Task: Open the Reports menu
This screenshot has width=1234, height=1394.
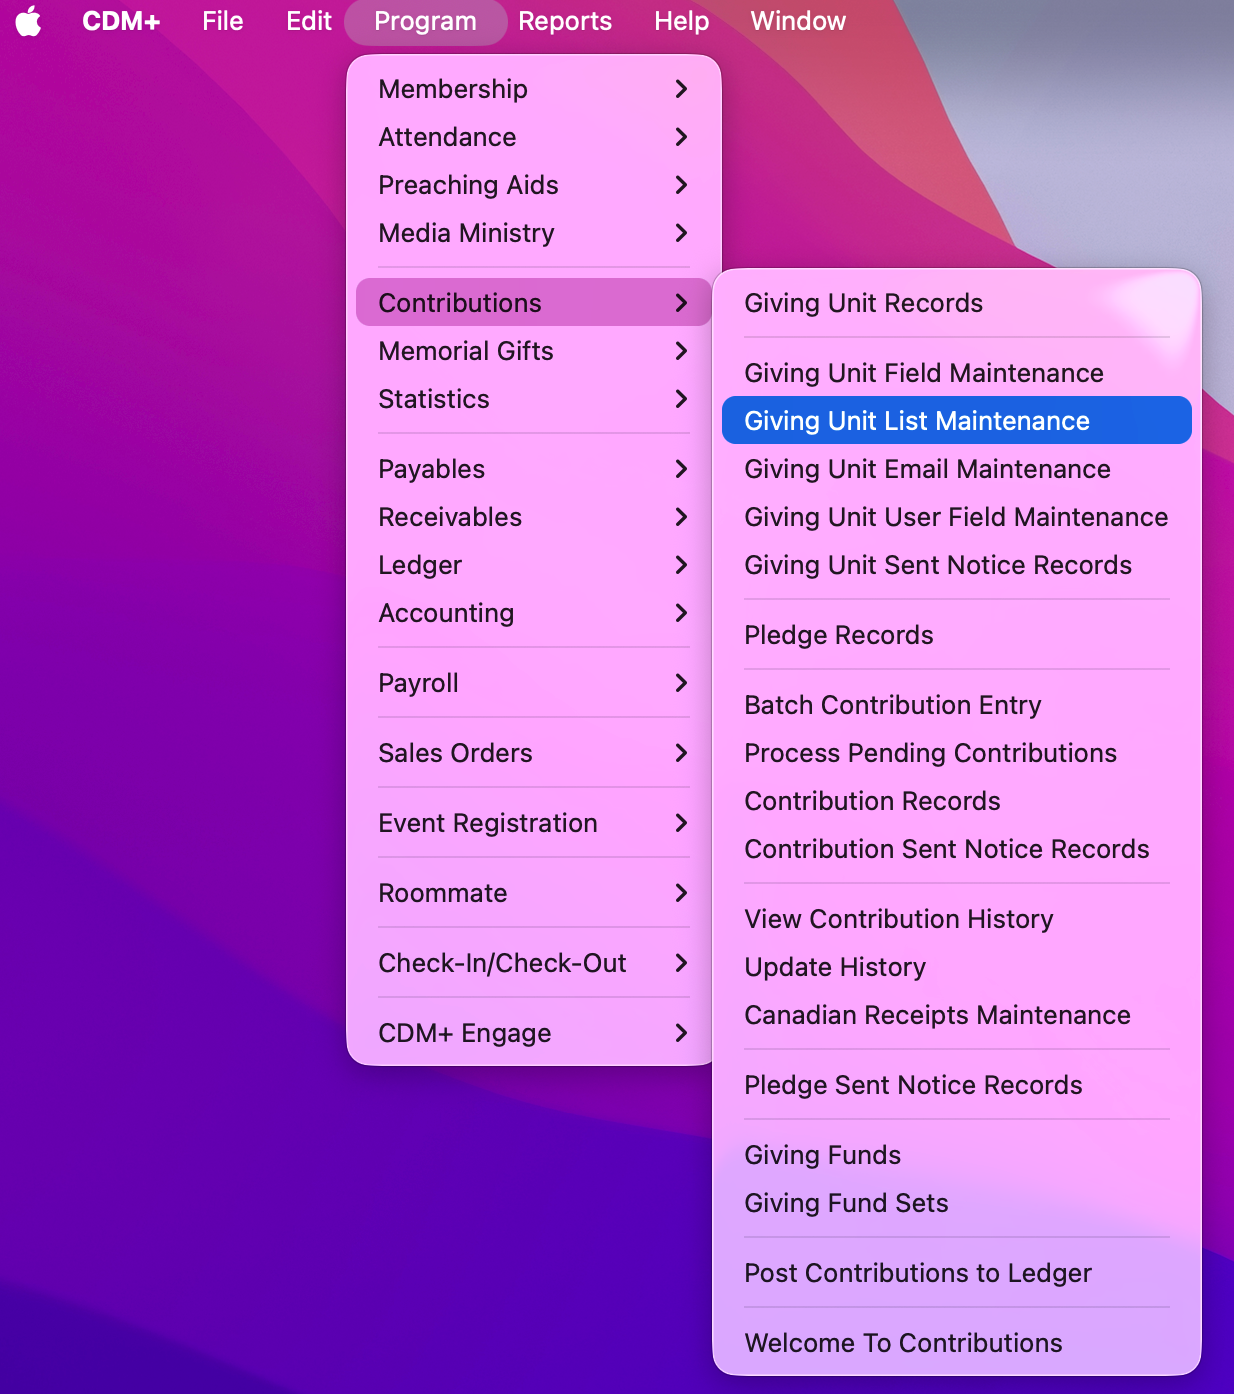Action: point(565,21)
